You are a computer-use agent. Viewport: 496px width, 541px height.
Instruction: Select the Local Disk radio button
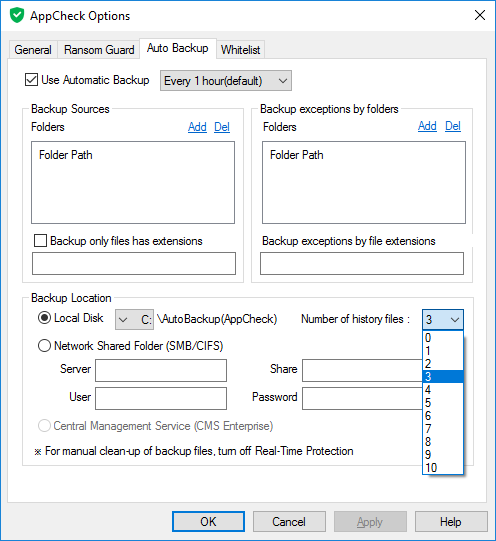[44, 318]
